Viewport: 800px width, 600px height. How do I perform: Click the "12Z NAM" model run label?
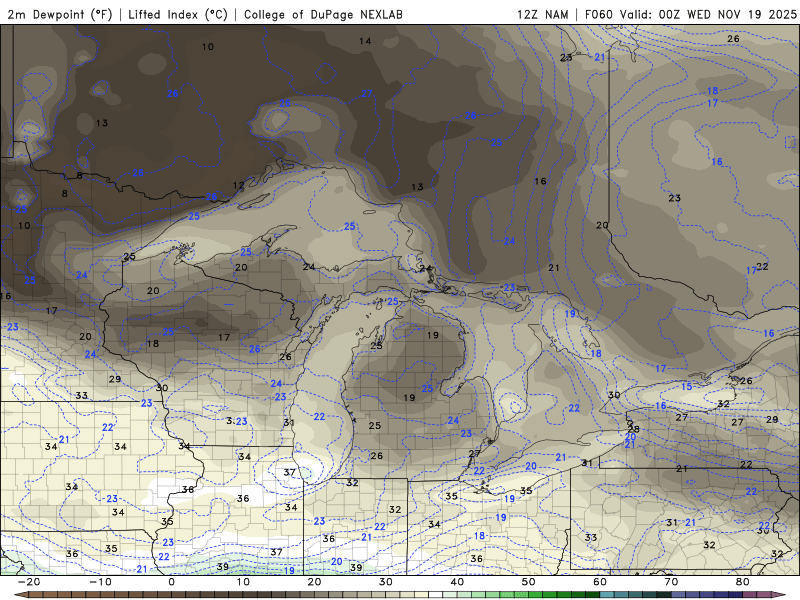(x=542, y=14)
